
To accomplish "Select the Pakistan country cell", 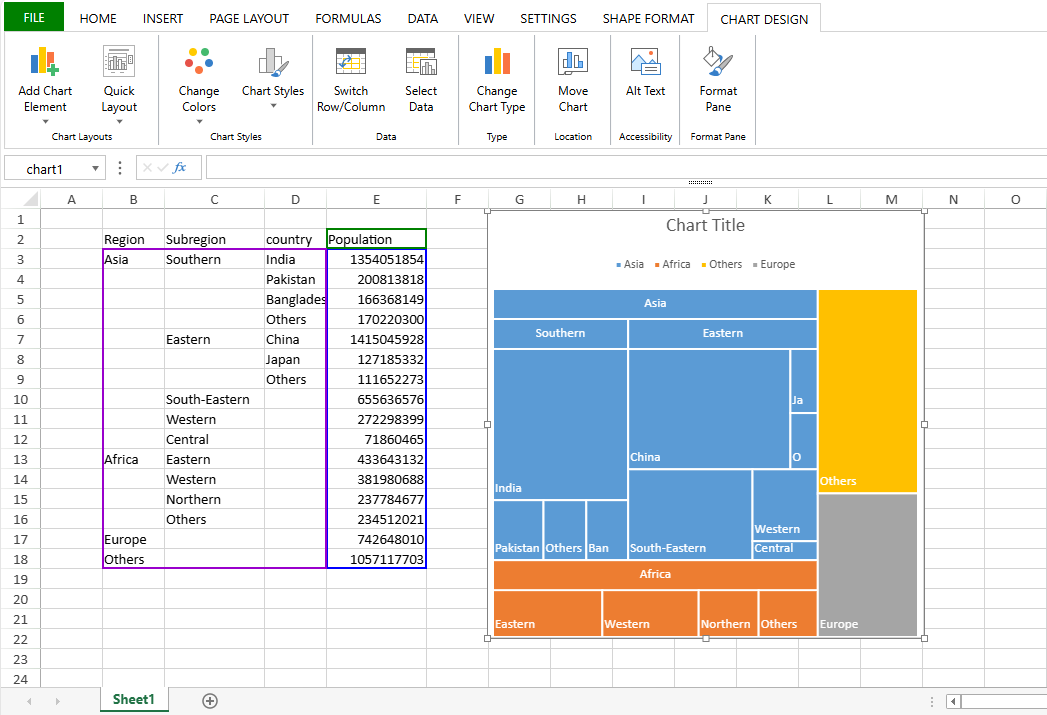I will coord(295,279).
